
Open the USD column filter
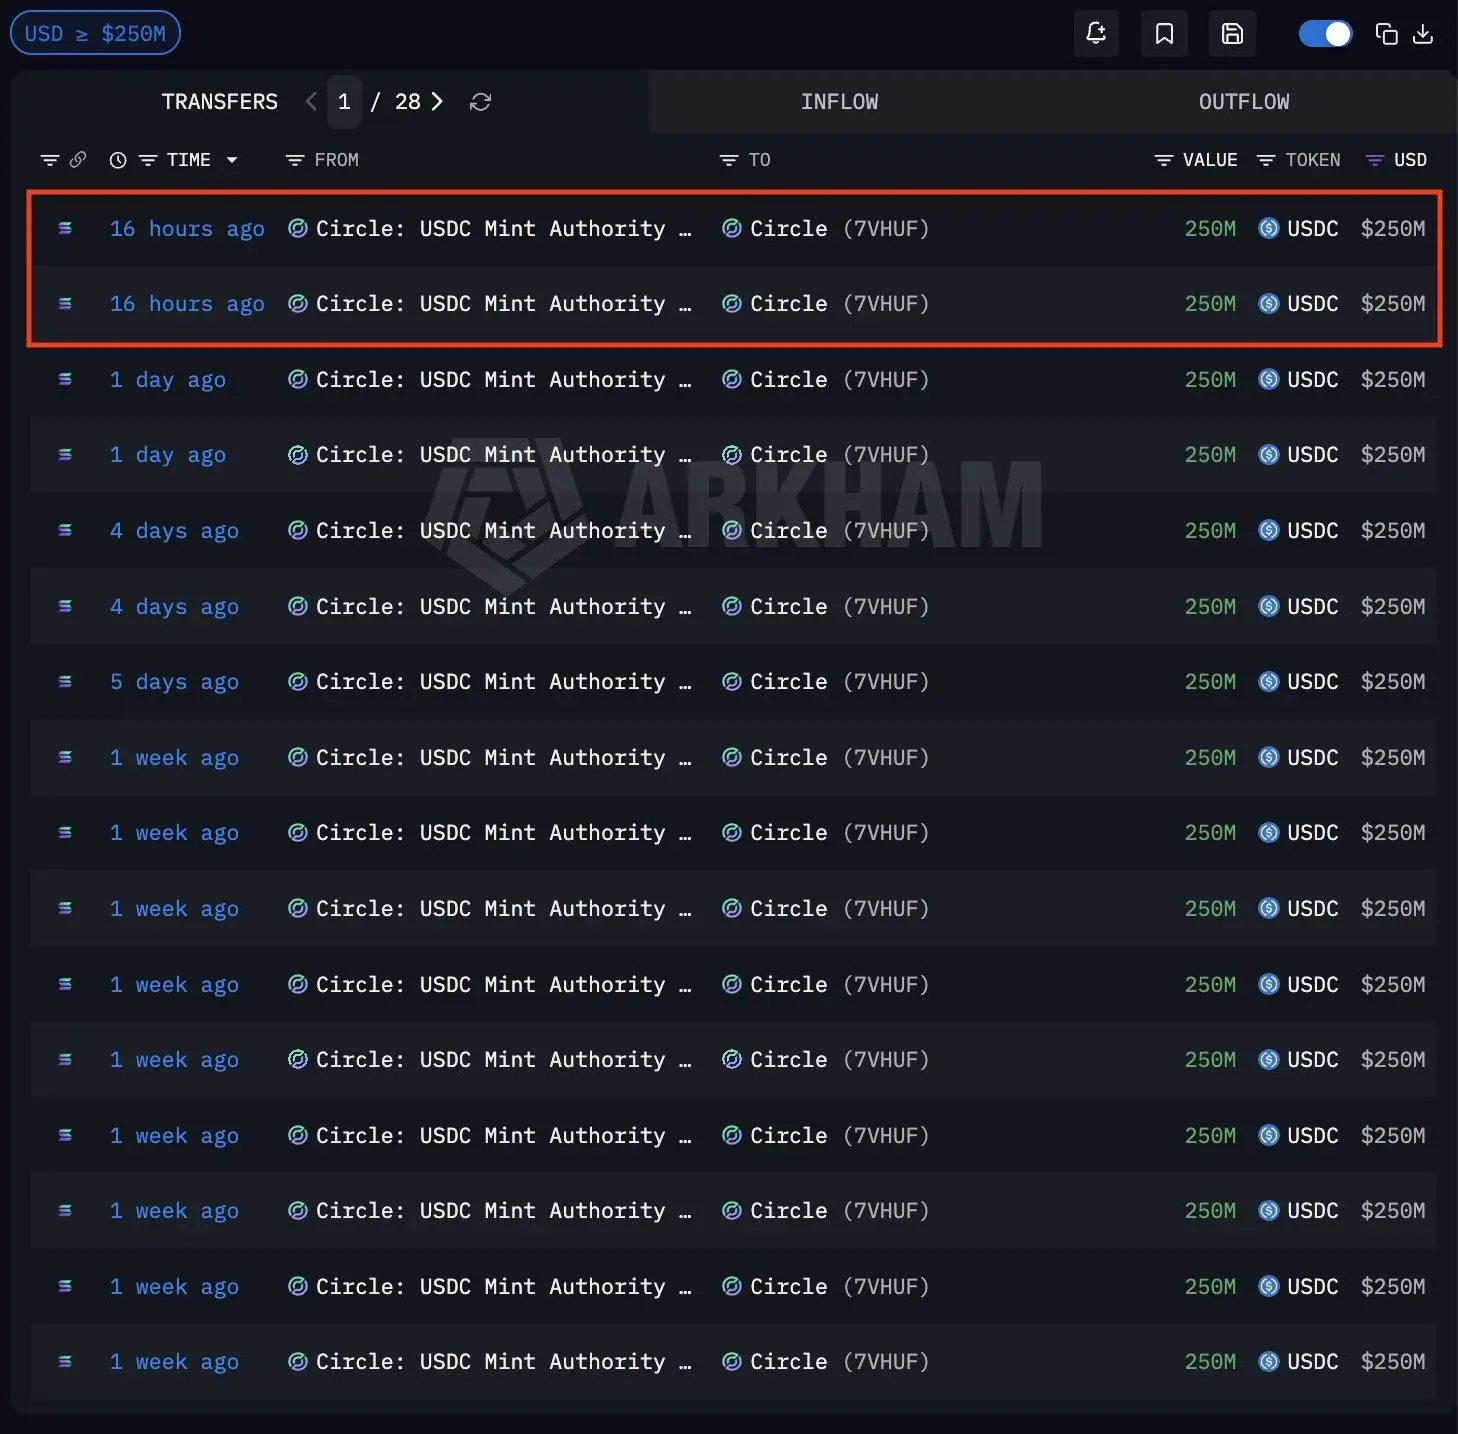(x=1375, y=160)
